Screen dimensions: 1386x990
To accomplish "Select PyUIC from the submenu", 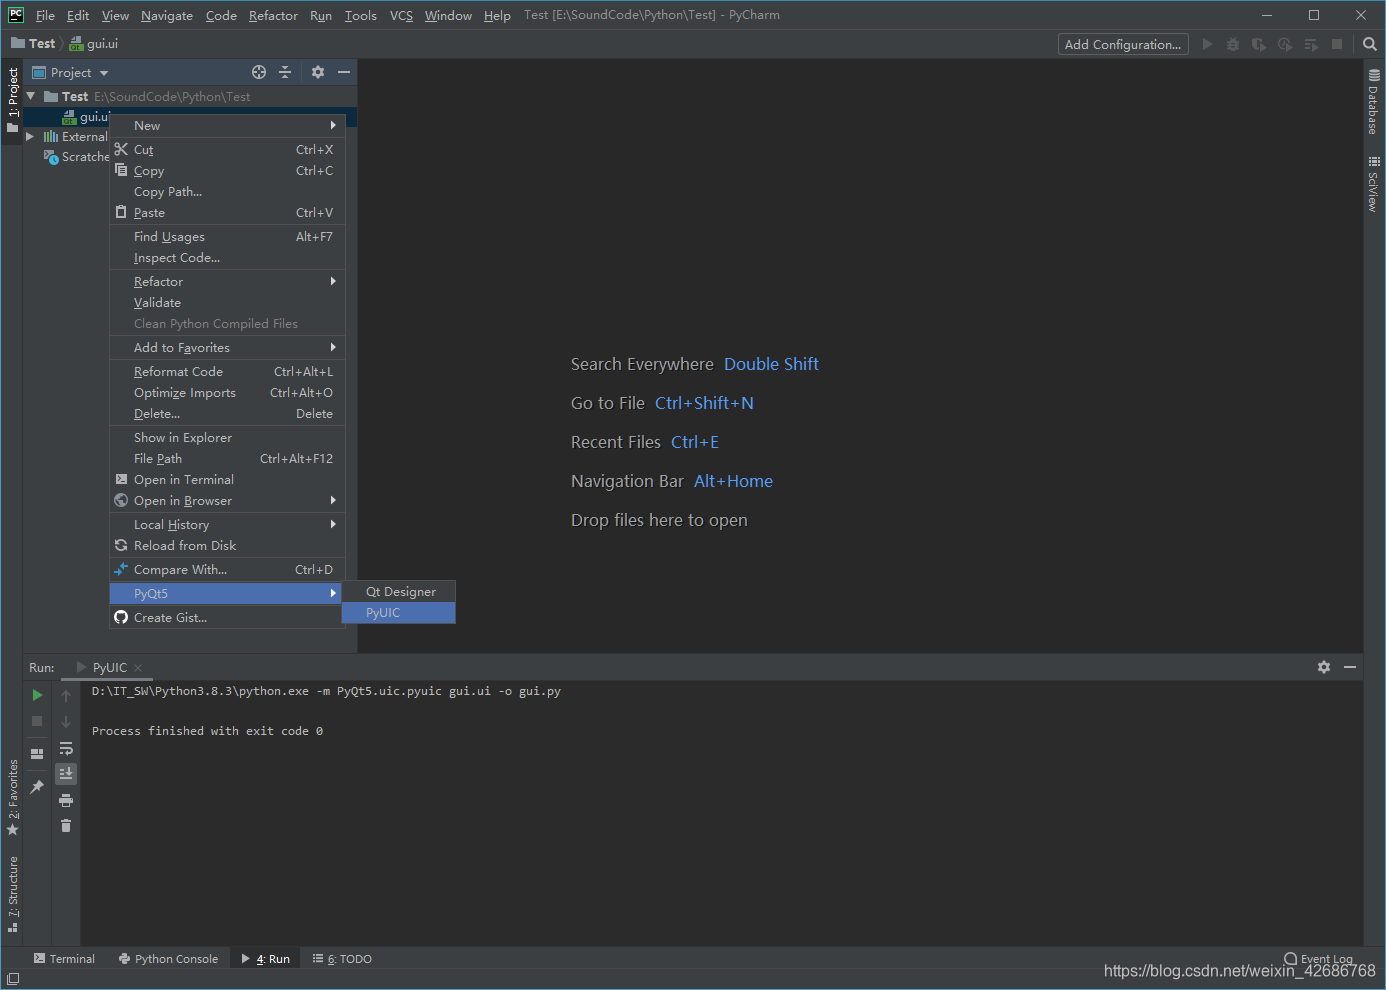I will (x=398, y=612).
